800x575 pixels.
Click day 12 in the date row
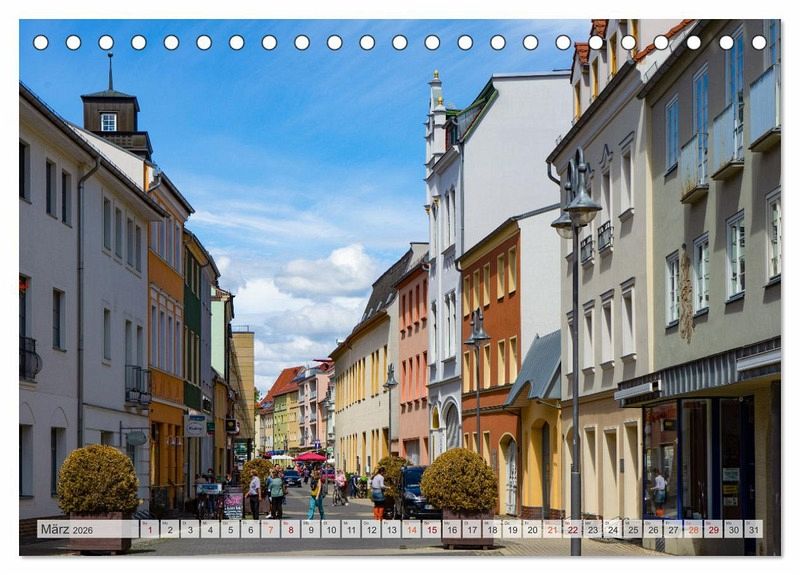pyautogui.click(x=371, y=529)
